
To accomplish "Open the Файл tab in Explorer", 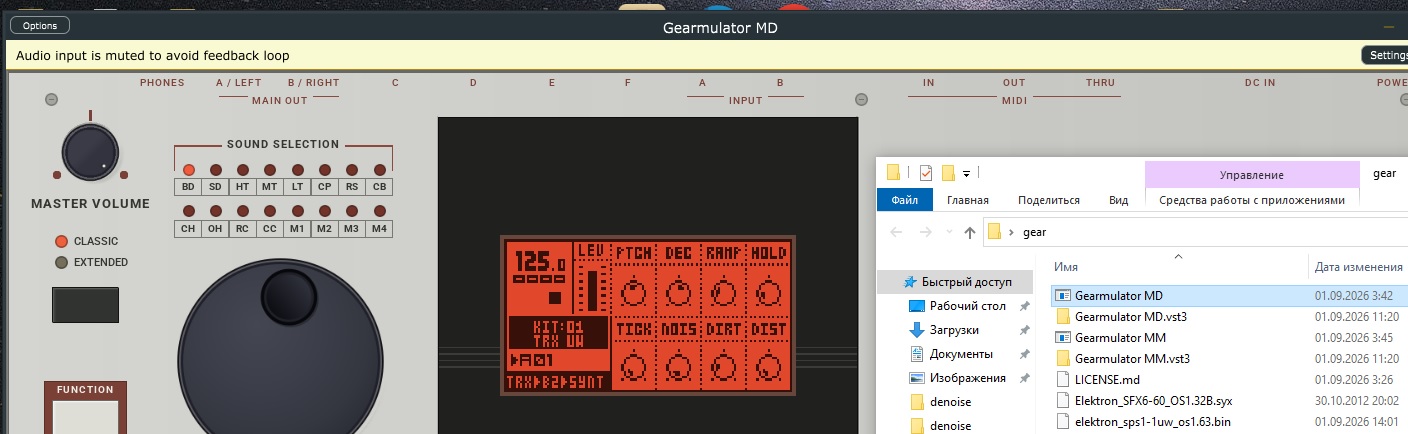I will 905,200.
